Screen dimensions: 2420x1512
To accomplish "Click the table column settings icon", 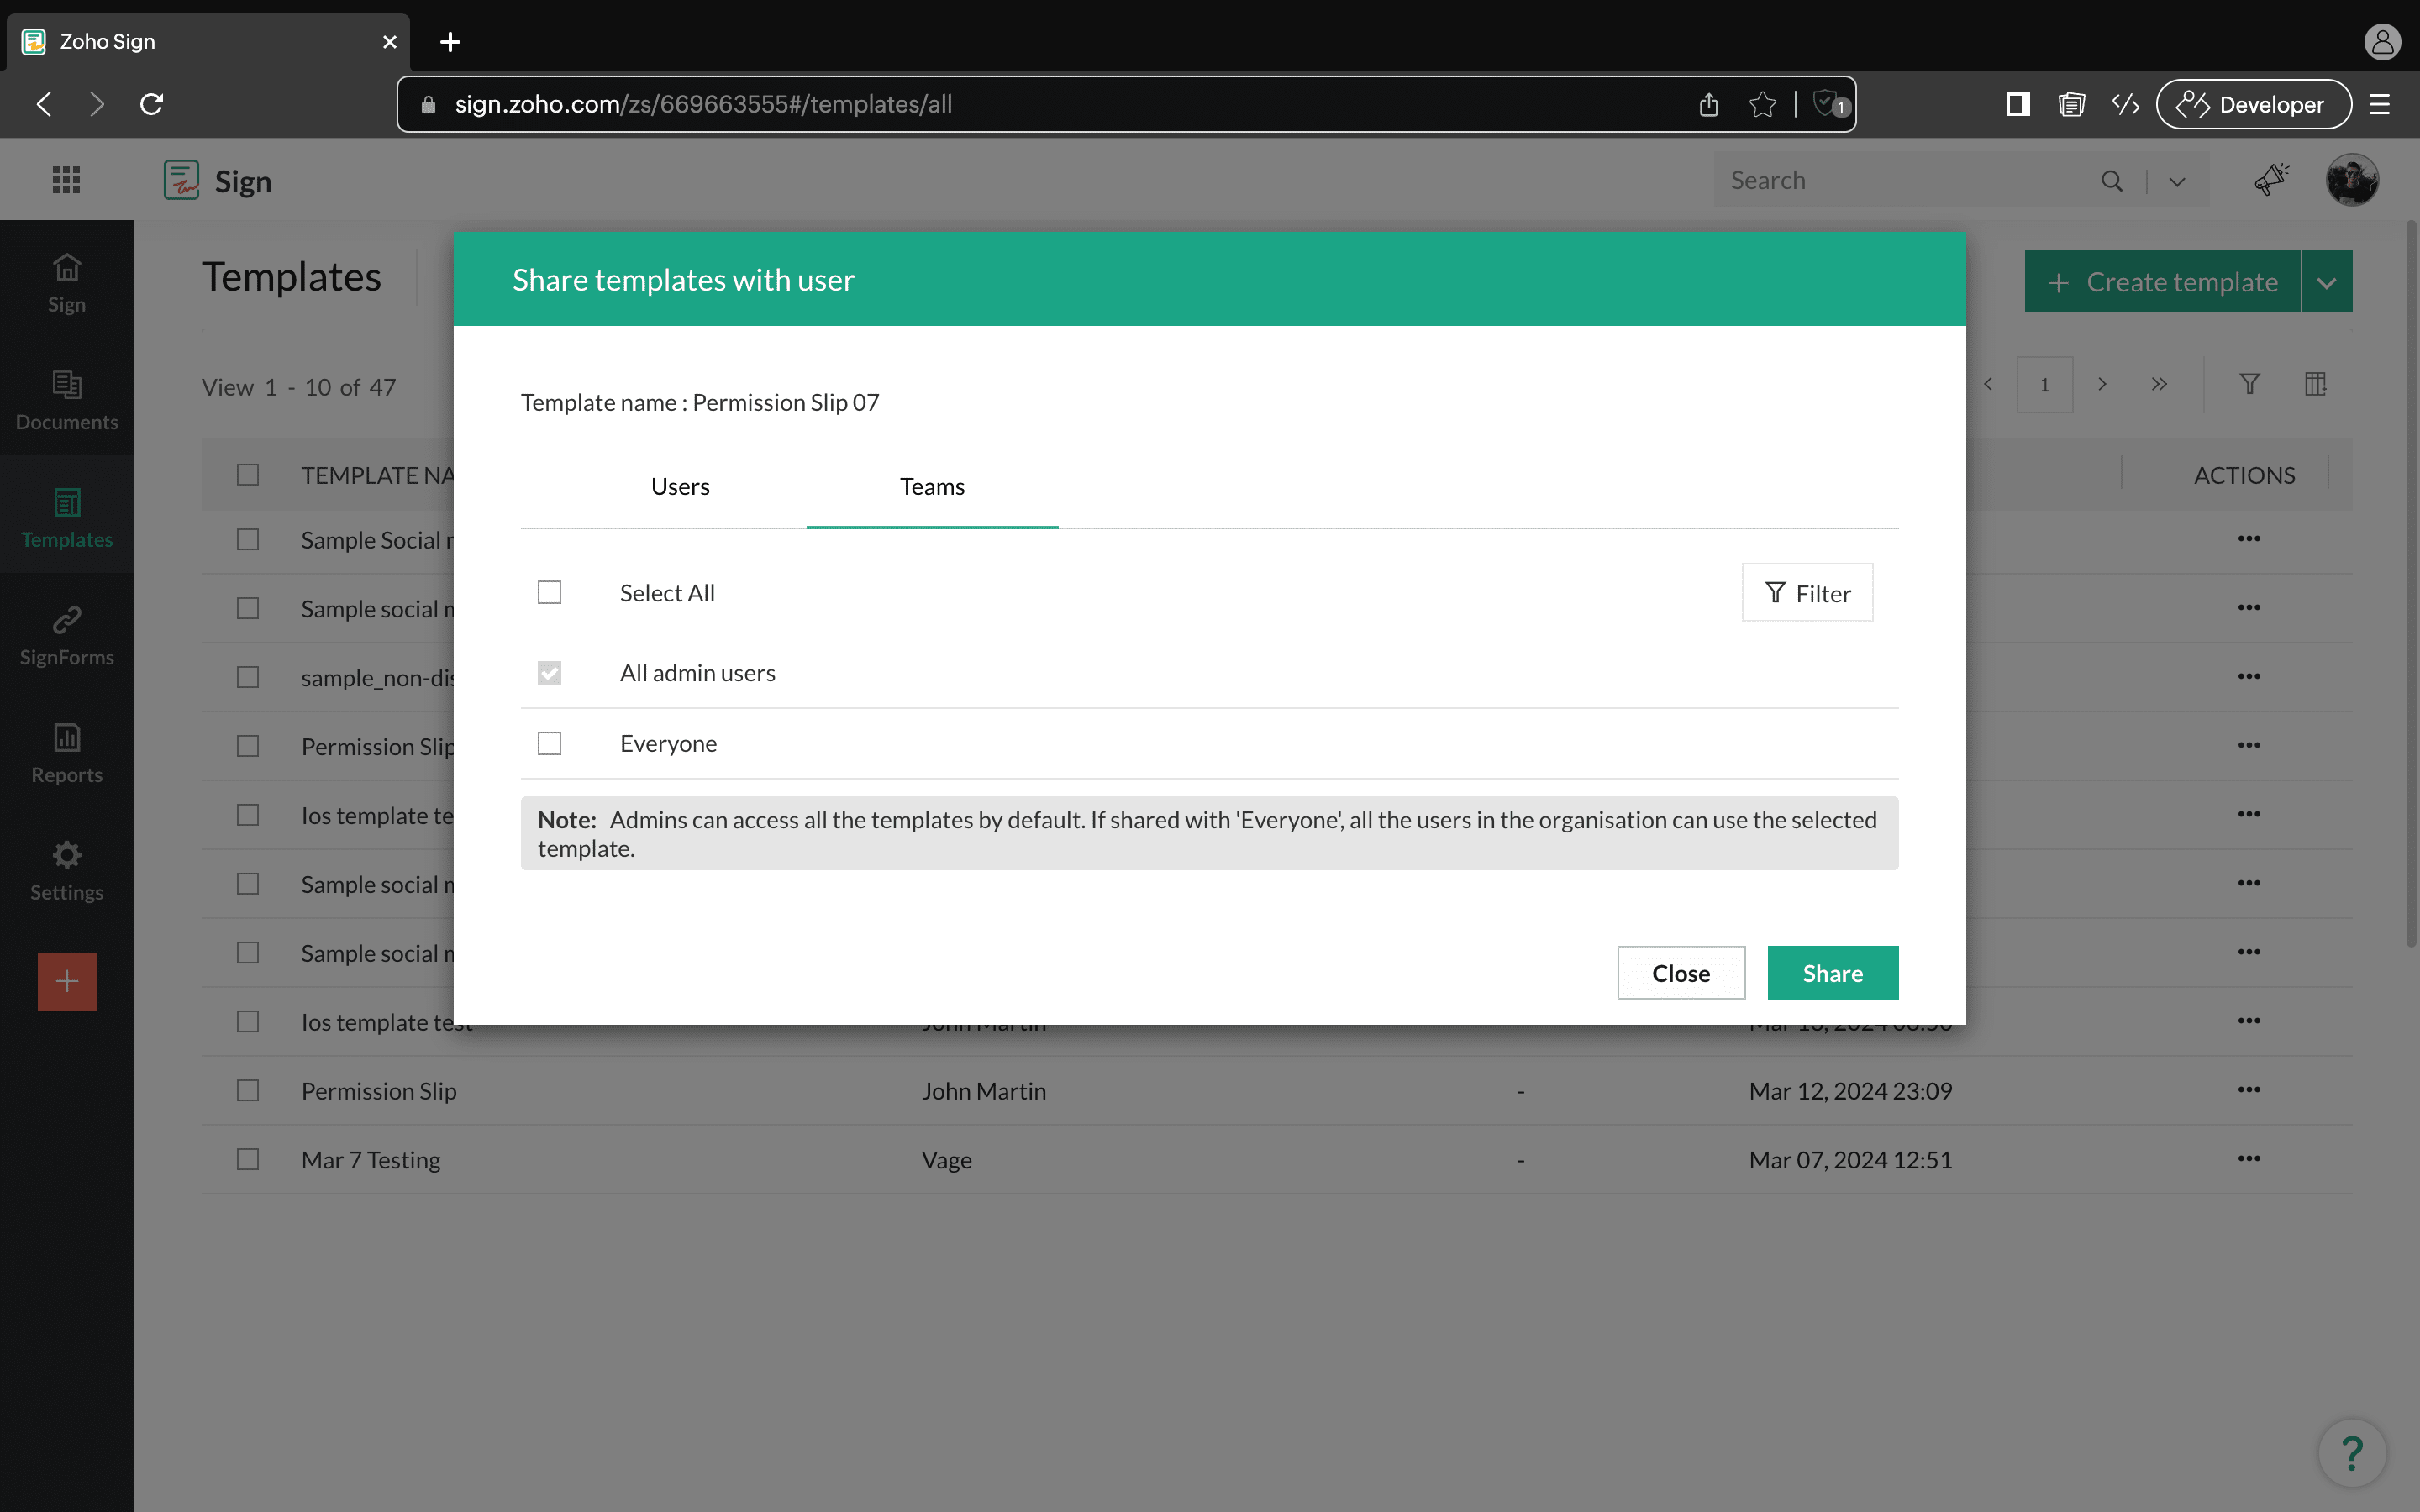I will click(2315, 384).
